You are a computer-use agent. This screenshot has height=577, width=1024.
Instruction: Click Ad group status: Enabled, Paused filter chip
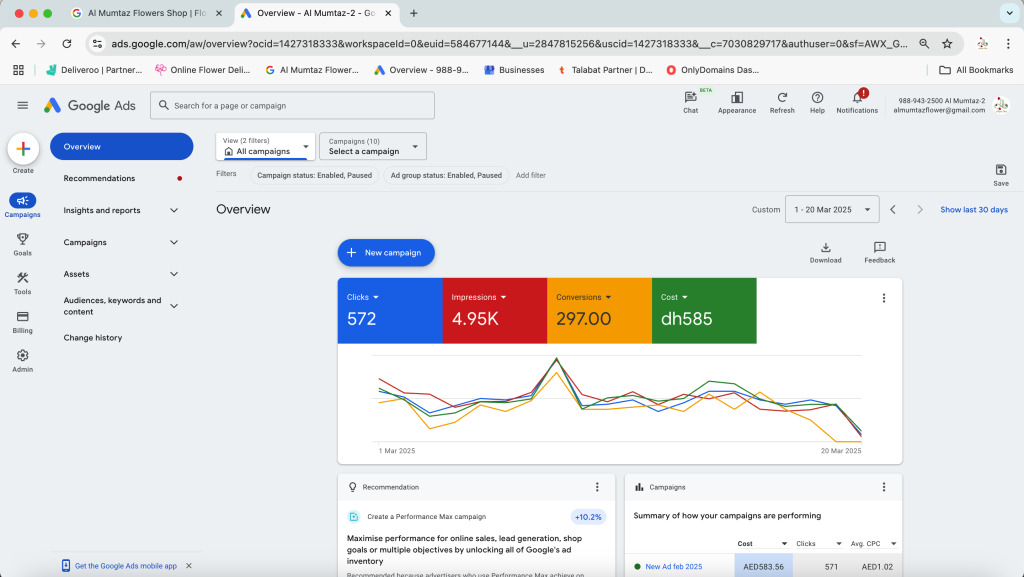coord(446,175)
